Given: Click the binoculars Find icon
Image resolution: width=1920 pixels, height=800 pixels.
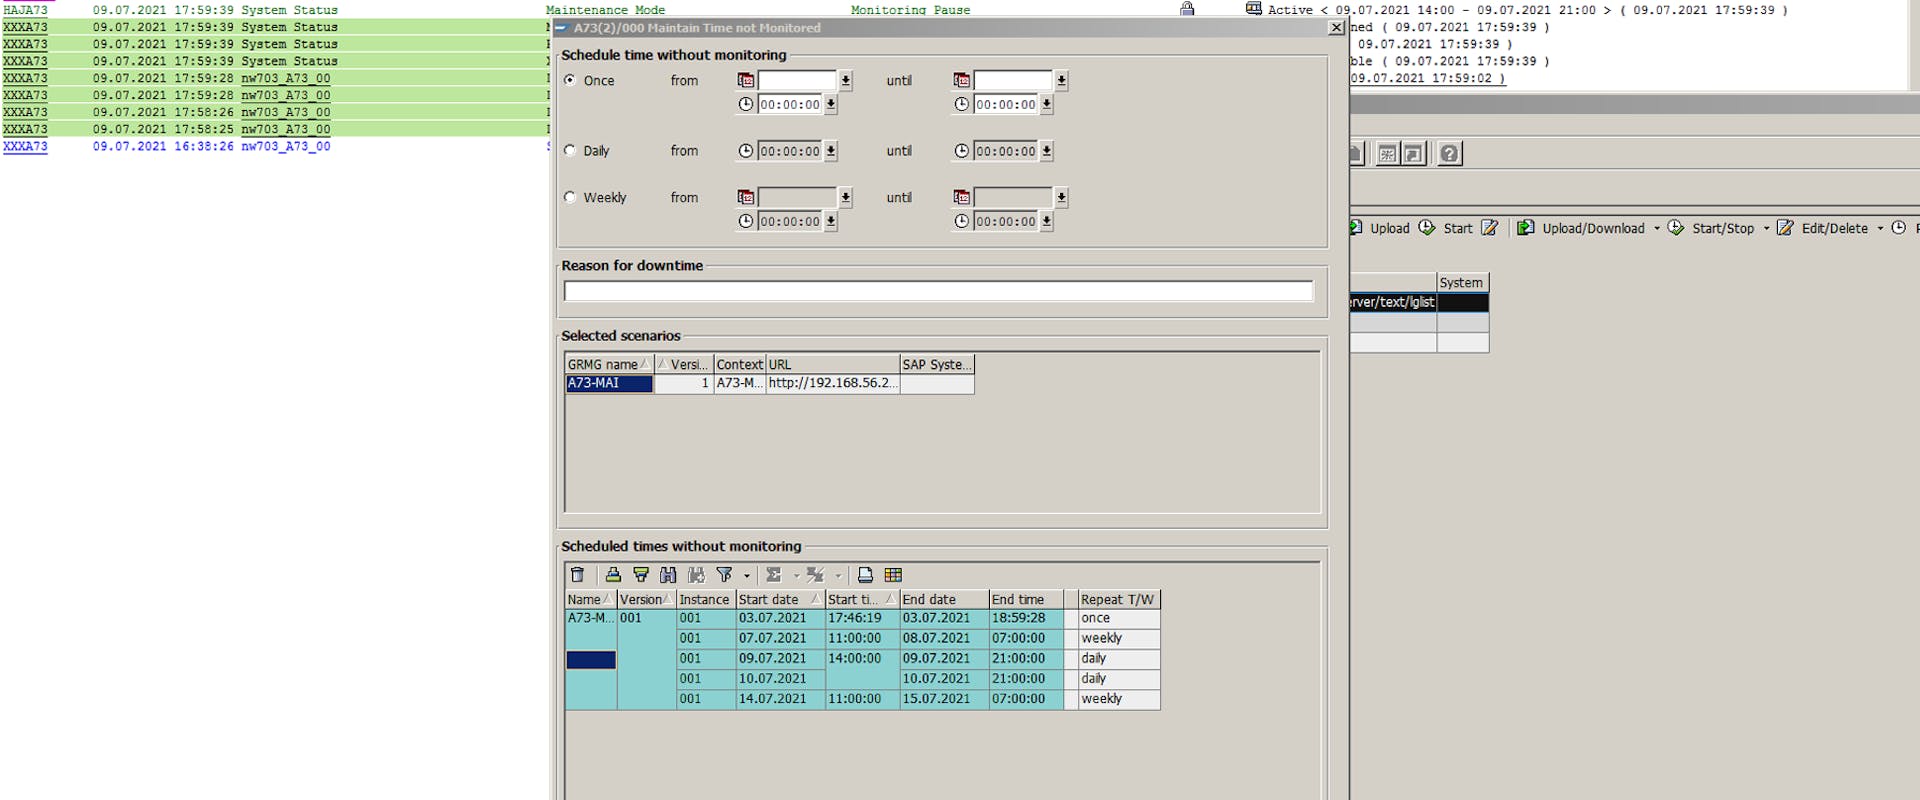Looking at the screenshot, I should point(668,575).
